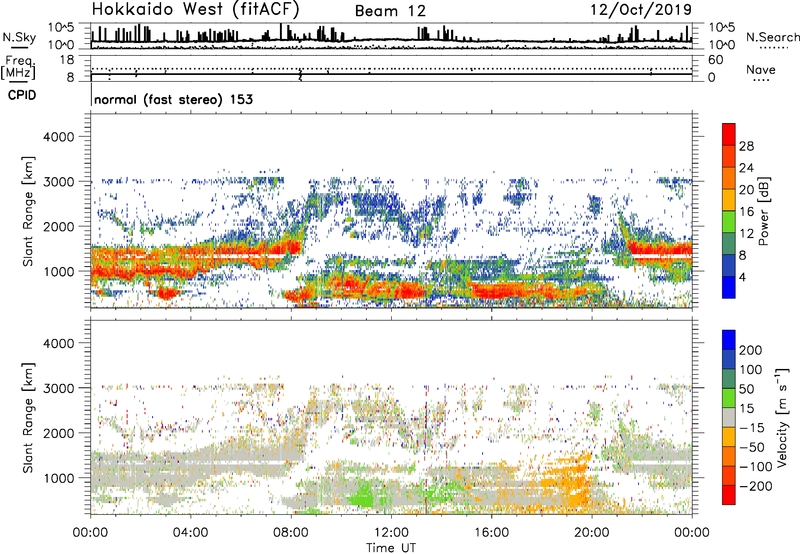Click the 'Freq. [MHz]' axis label
800x554 pixels.
(18, 68)
